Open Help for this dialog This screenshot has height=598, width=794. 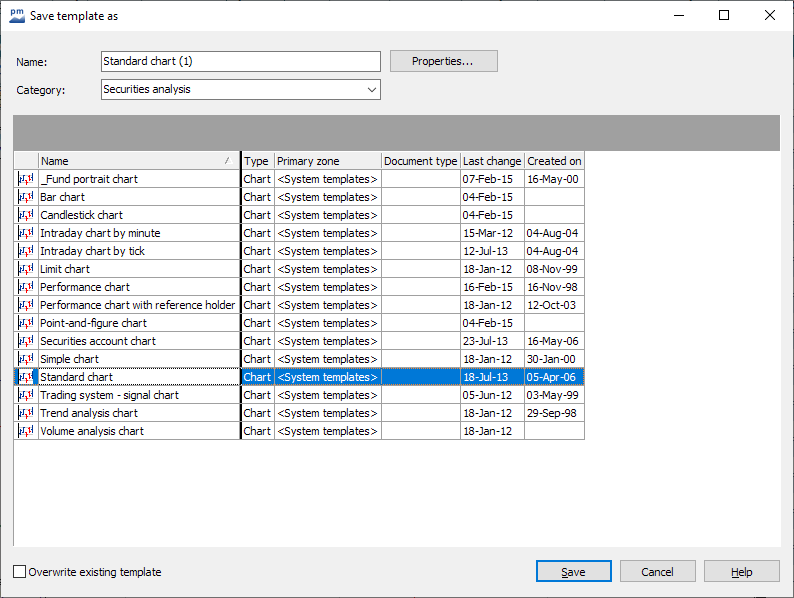tap(741, 572)
